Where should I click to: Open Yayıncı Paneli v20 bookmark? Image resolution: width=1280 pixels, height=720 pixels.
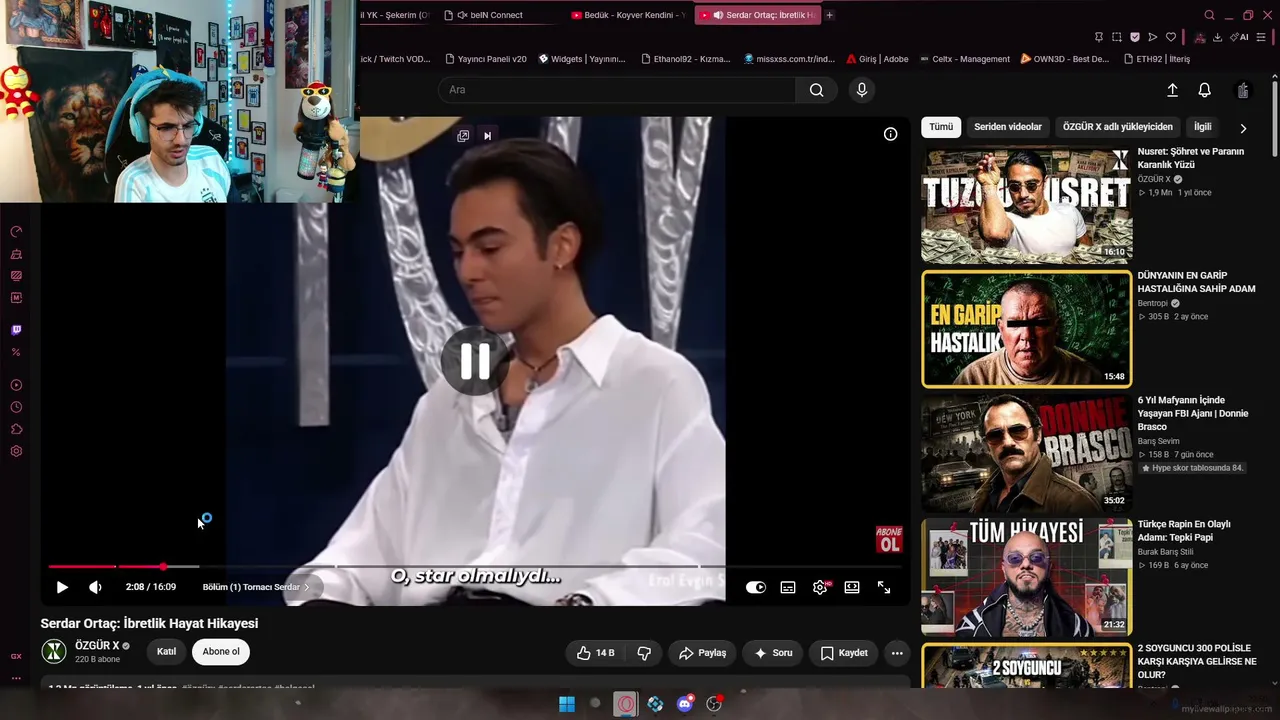tap(486, 59)
